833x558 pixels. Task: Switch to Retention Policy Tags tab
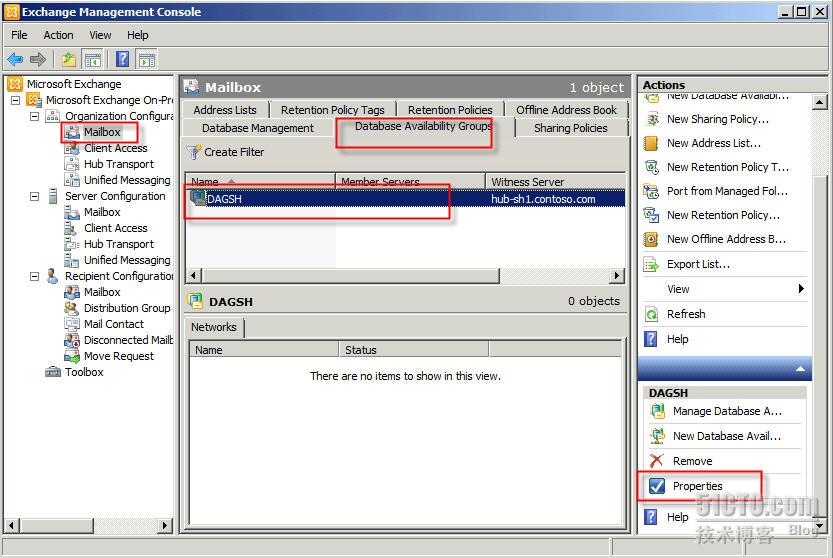[333, 109]
